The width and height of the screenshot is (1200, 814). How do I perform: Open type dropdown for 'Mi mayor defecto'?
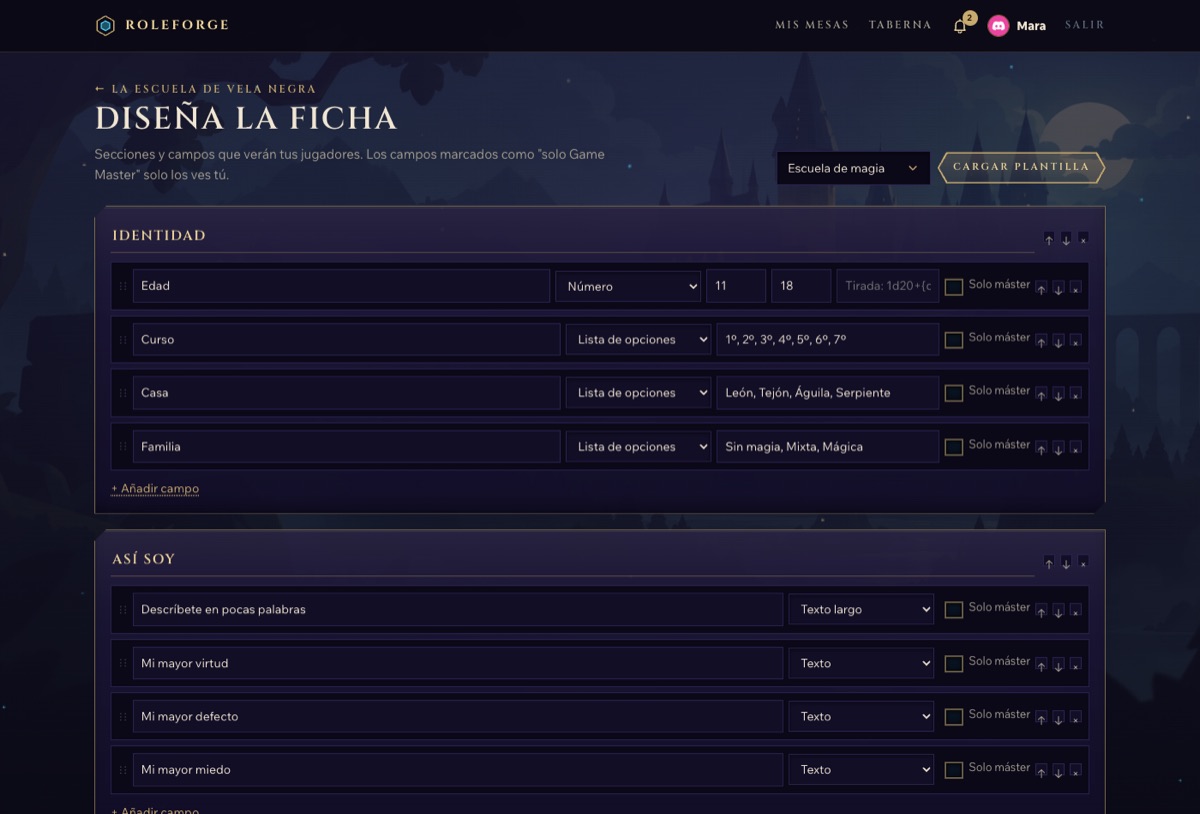pos(861,716)
